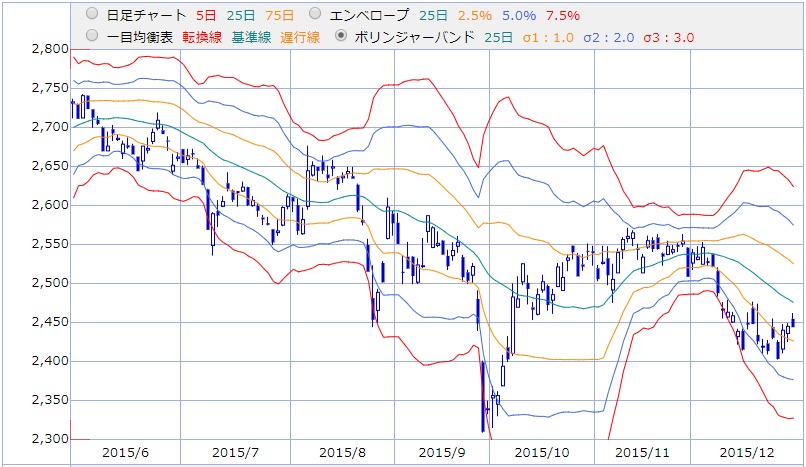Click the 2015/10 date axis label
This screenshot has height=467, width=806.
(542, 453)
